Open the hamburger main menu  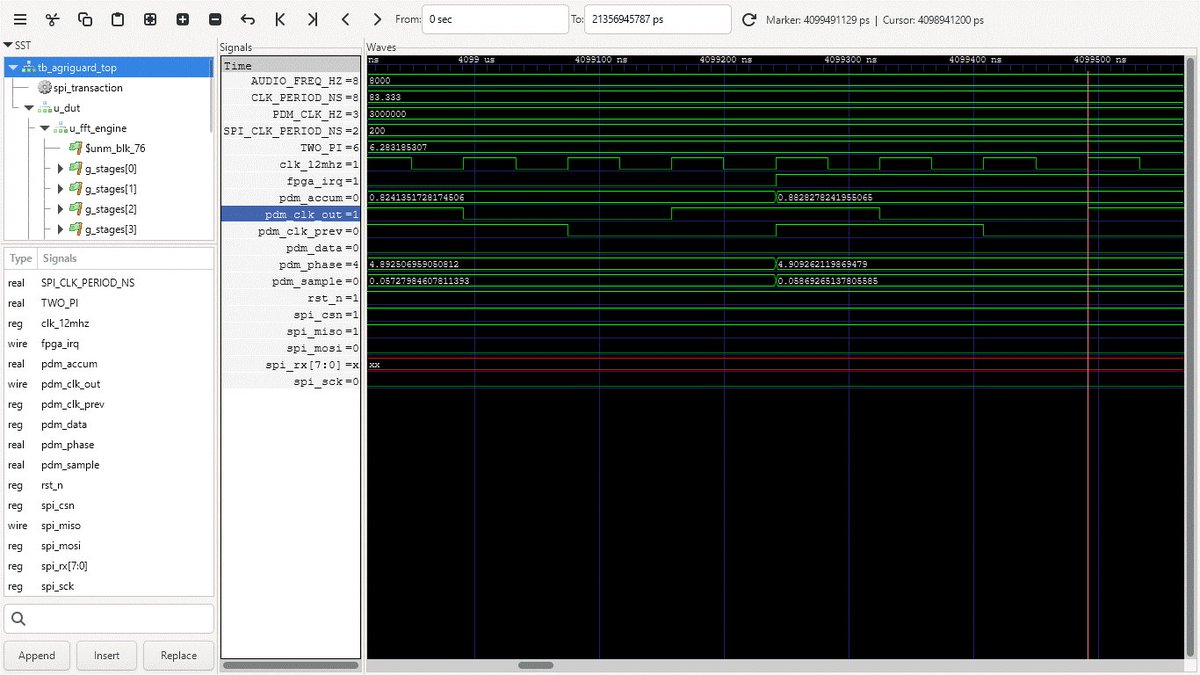coord(20,19)
